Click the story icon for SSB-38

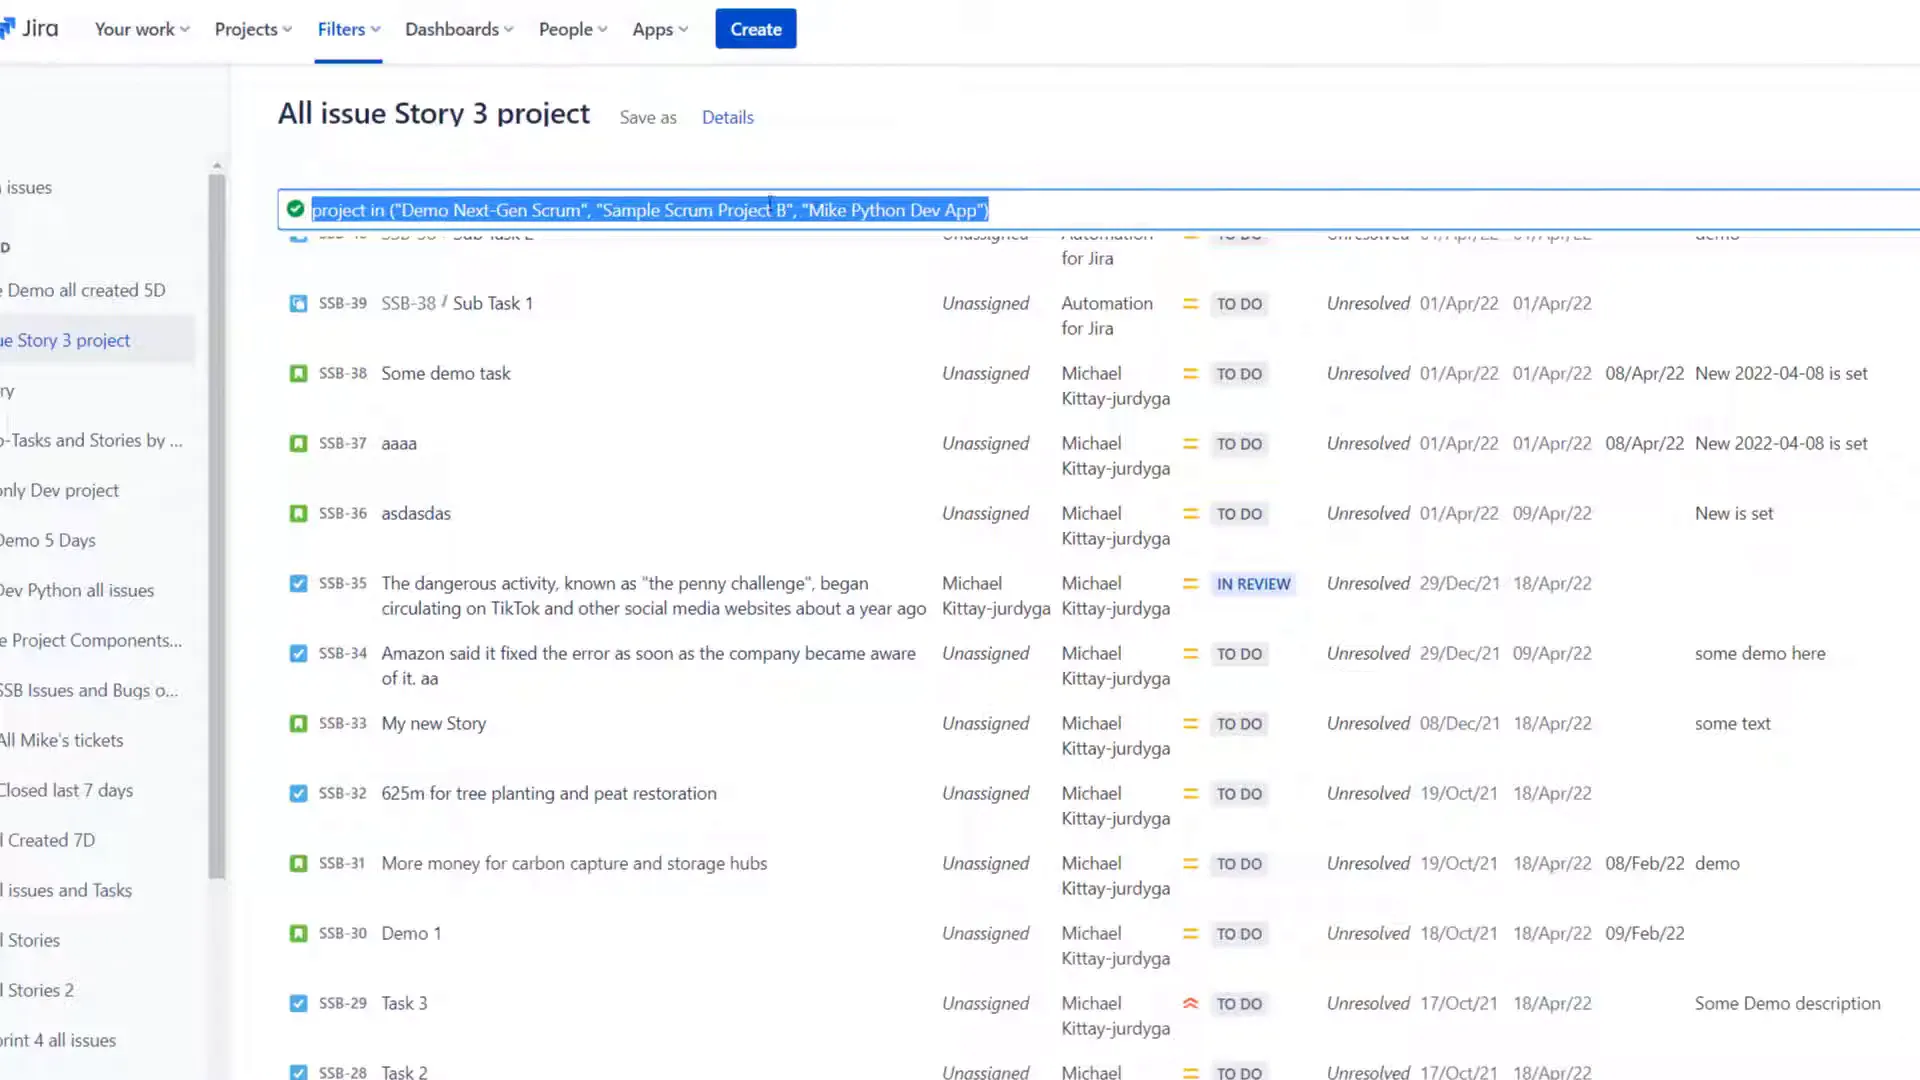pos(298,373)
